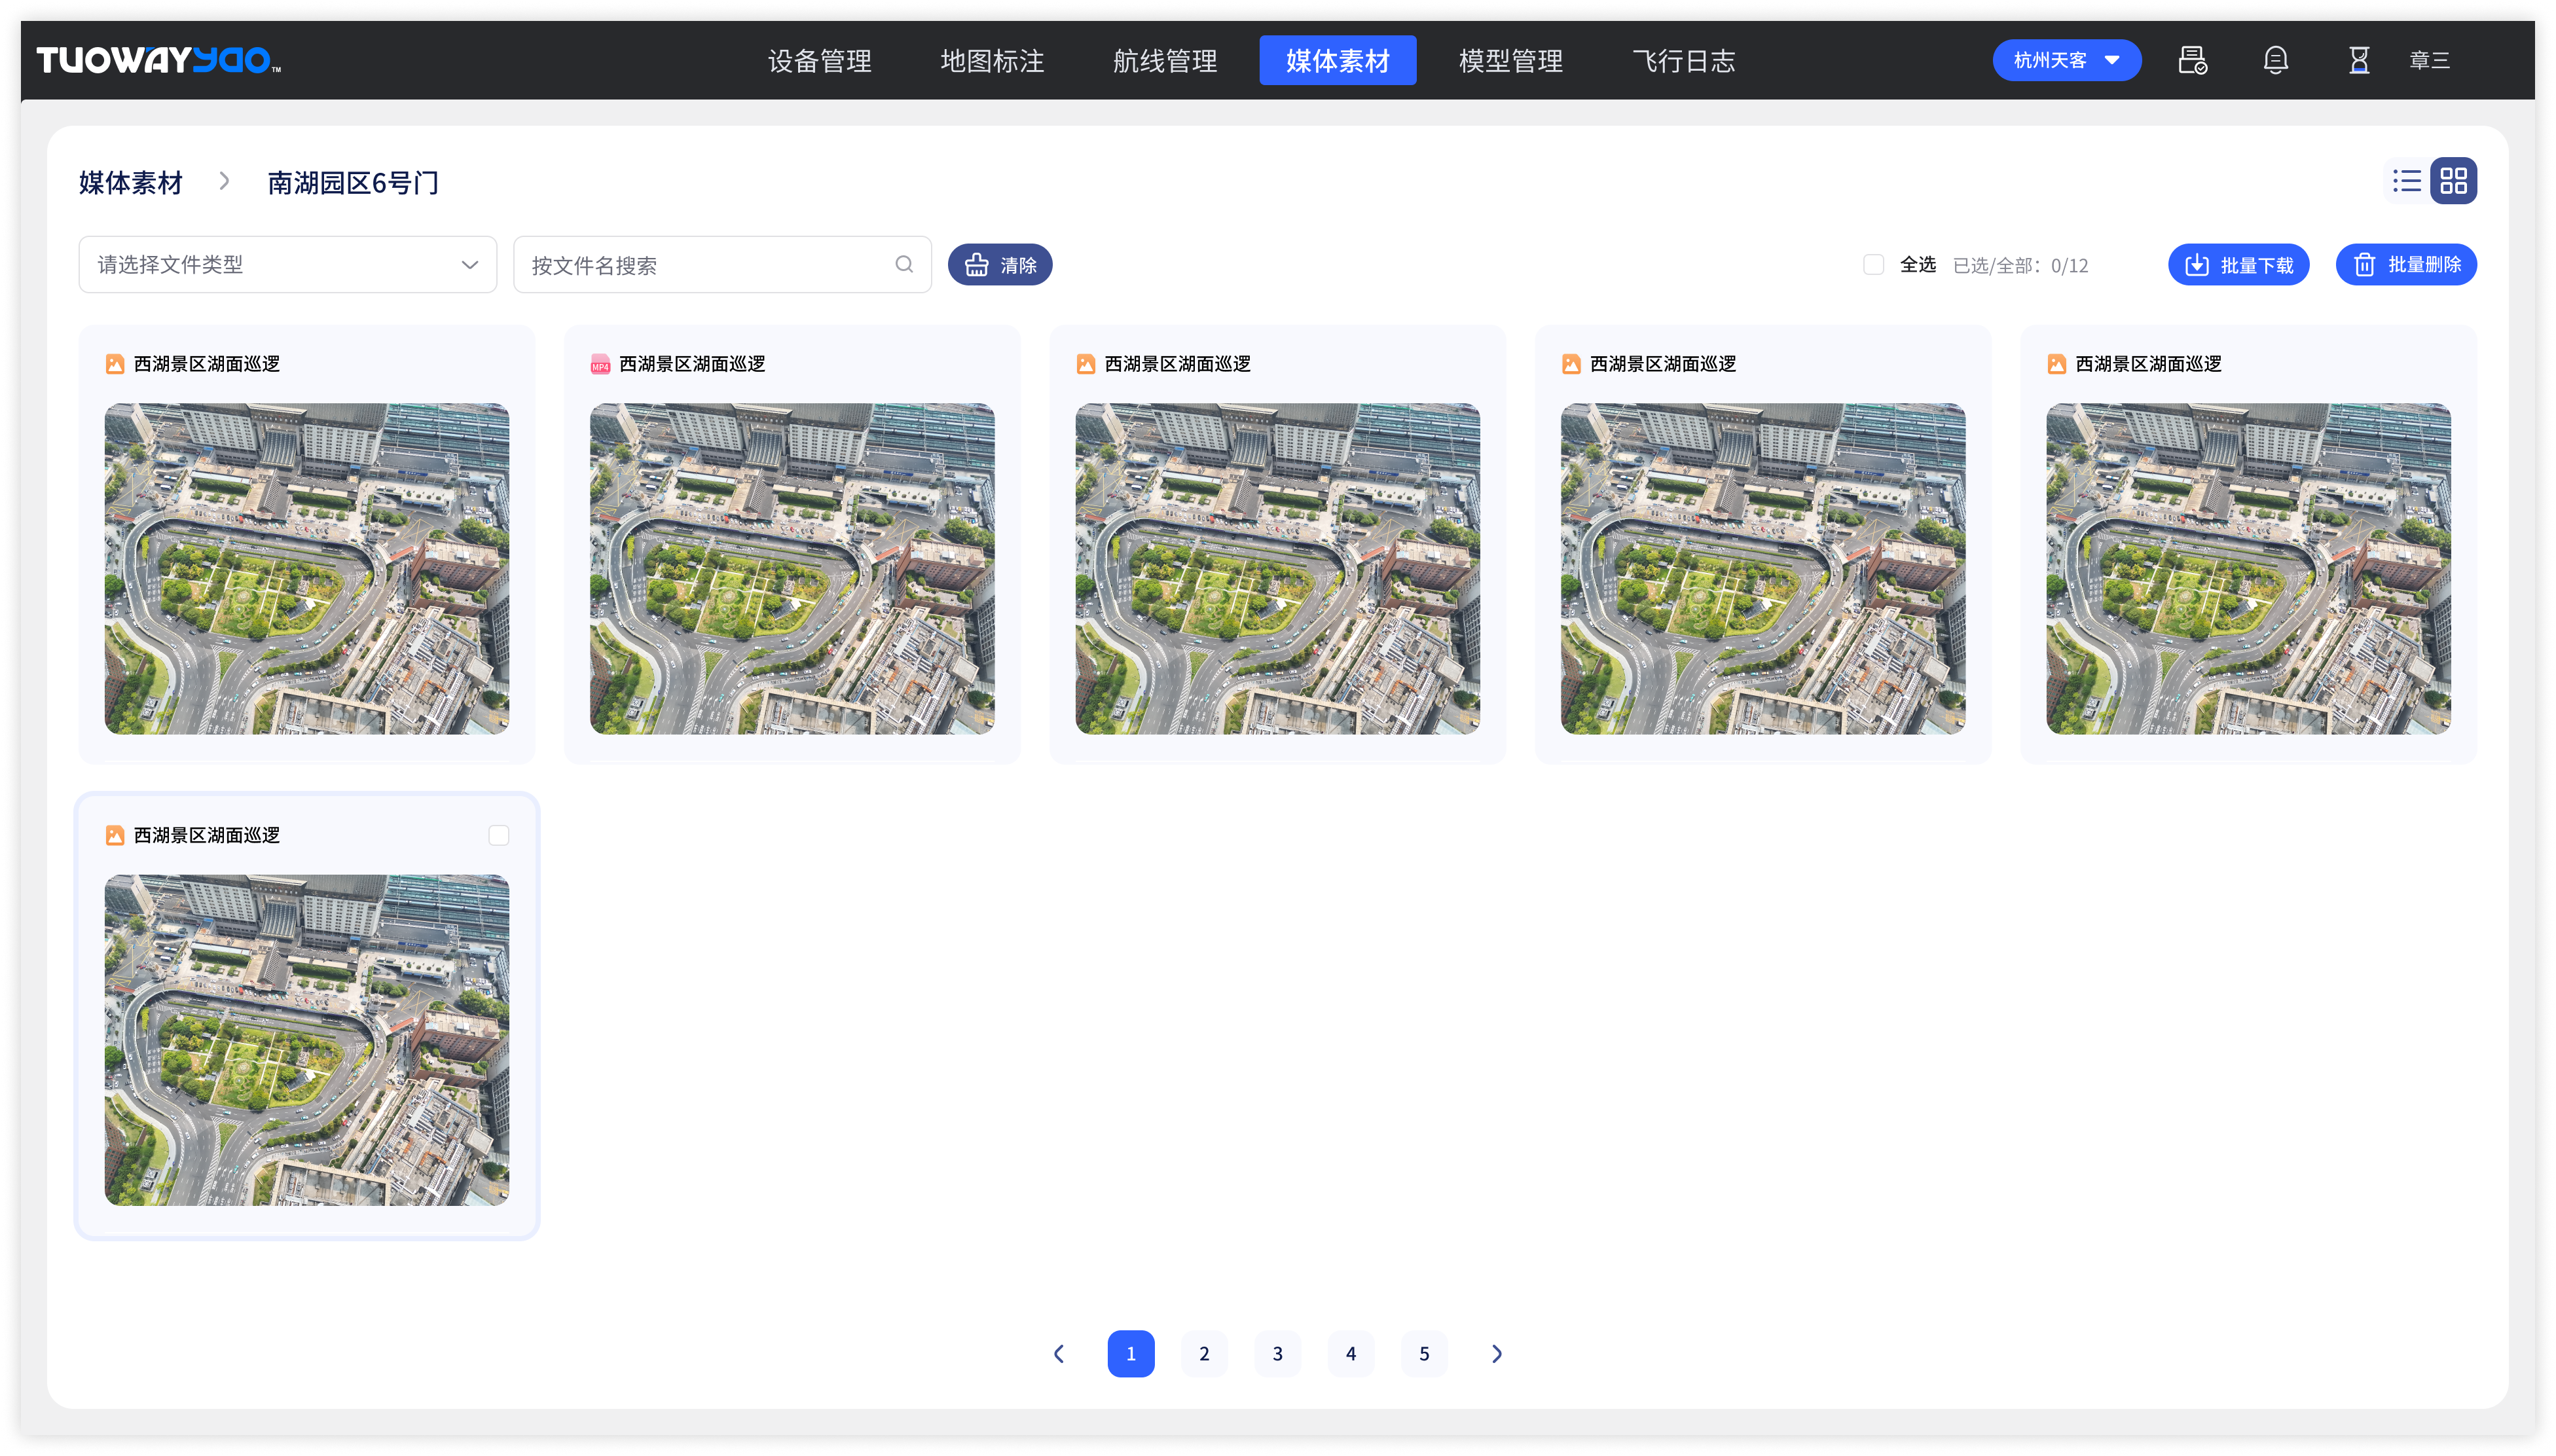2556x1456 pixels.
Task: Click the hourglass task icon
Action: pos(2358,60)
